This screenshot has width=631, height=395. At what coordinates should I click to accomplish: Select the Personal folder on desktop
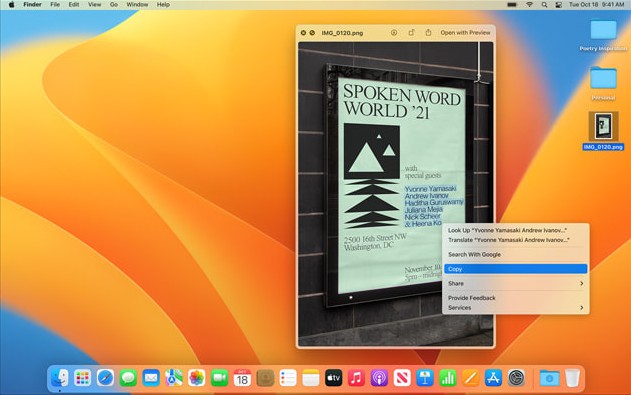point(603,84)
